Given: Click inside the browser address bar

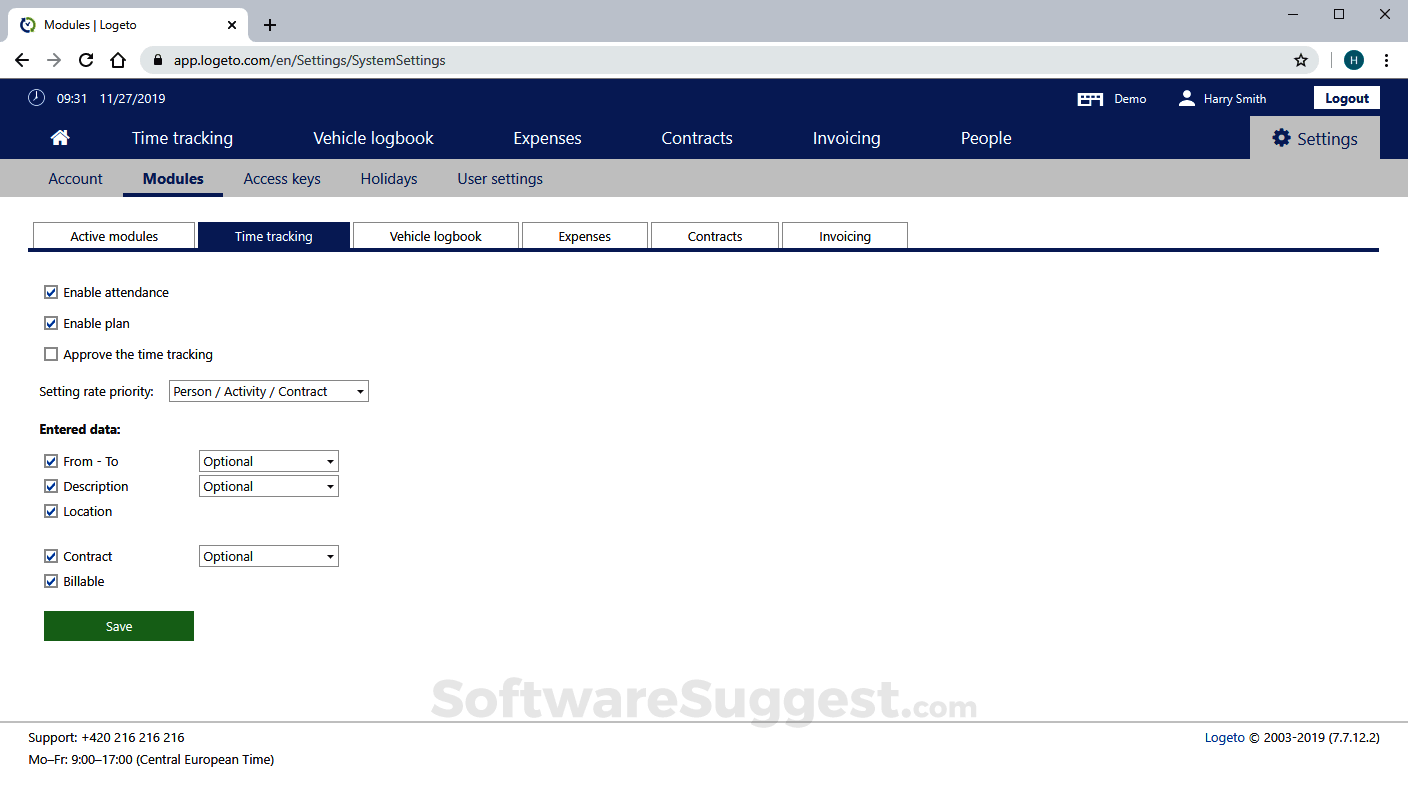Looking at the screenshot, I should pyautogui.click(x=400, y=60).
